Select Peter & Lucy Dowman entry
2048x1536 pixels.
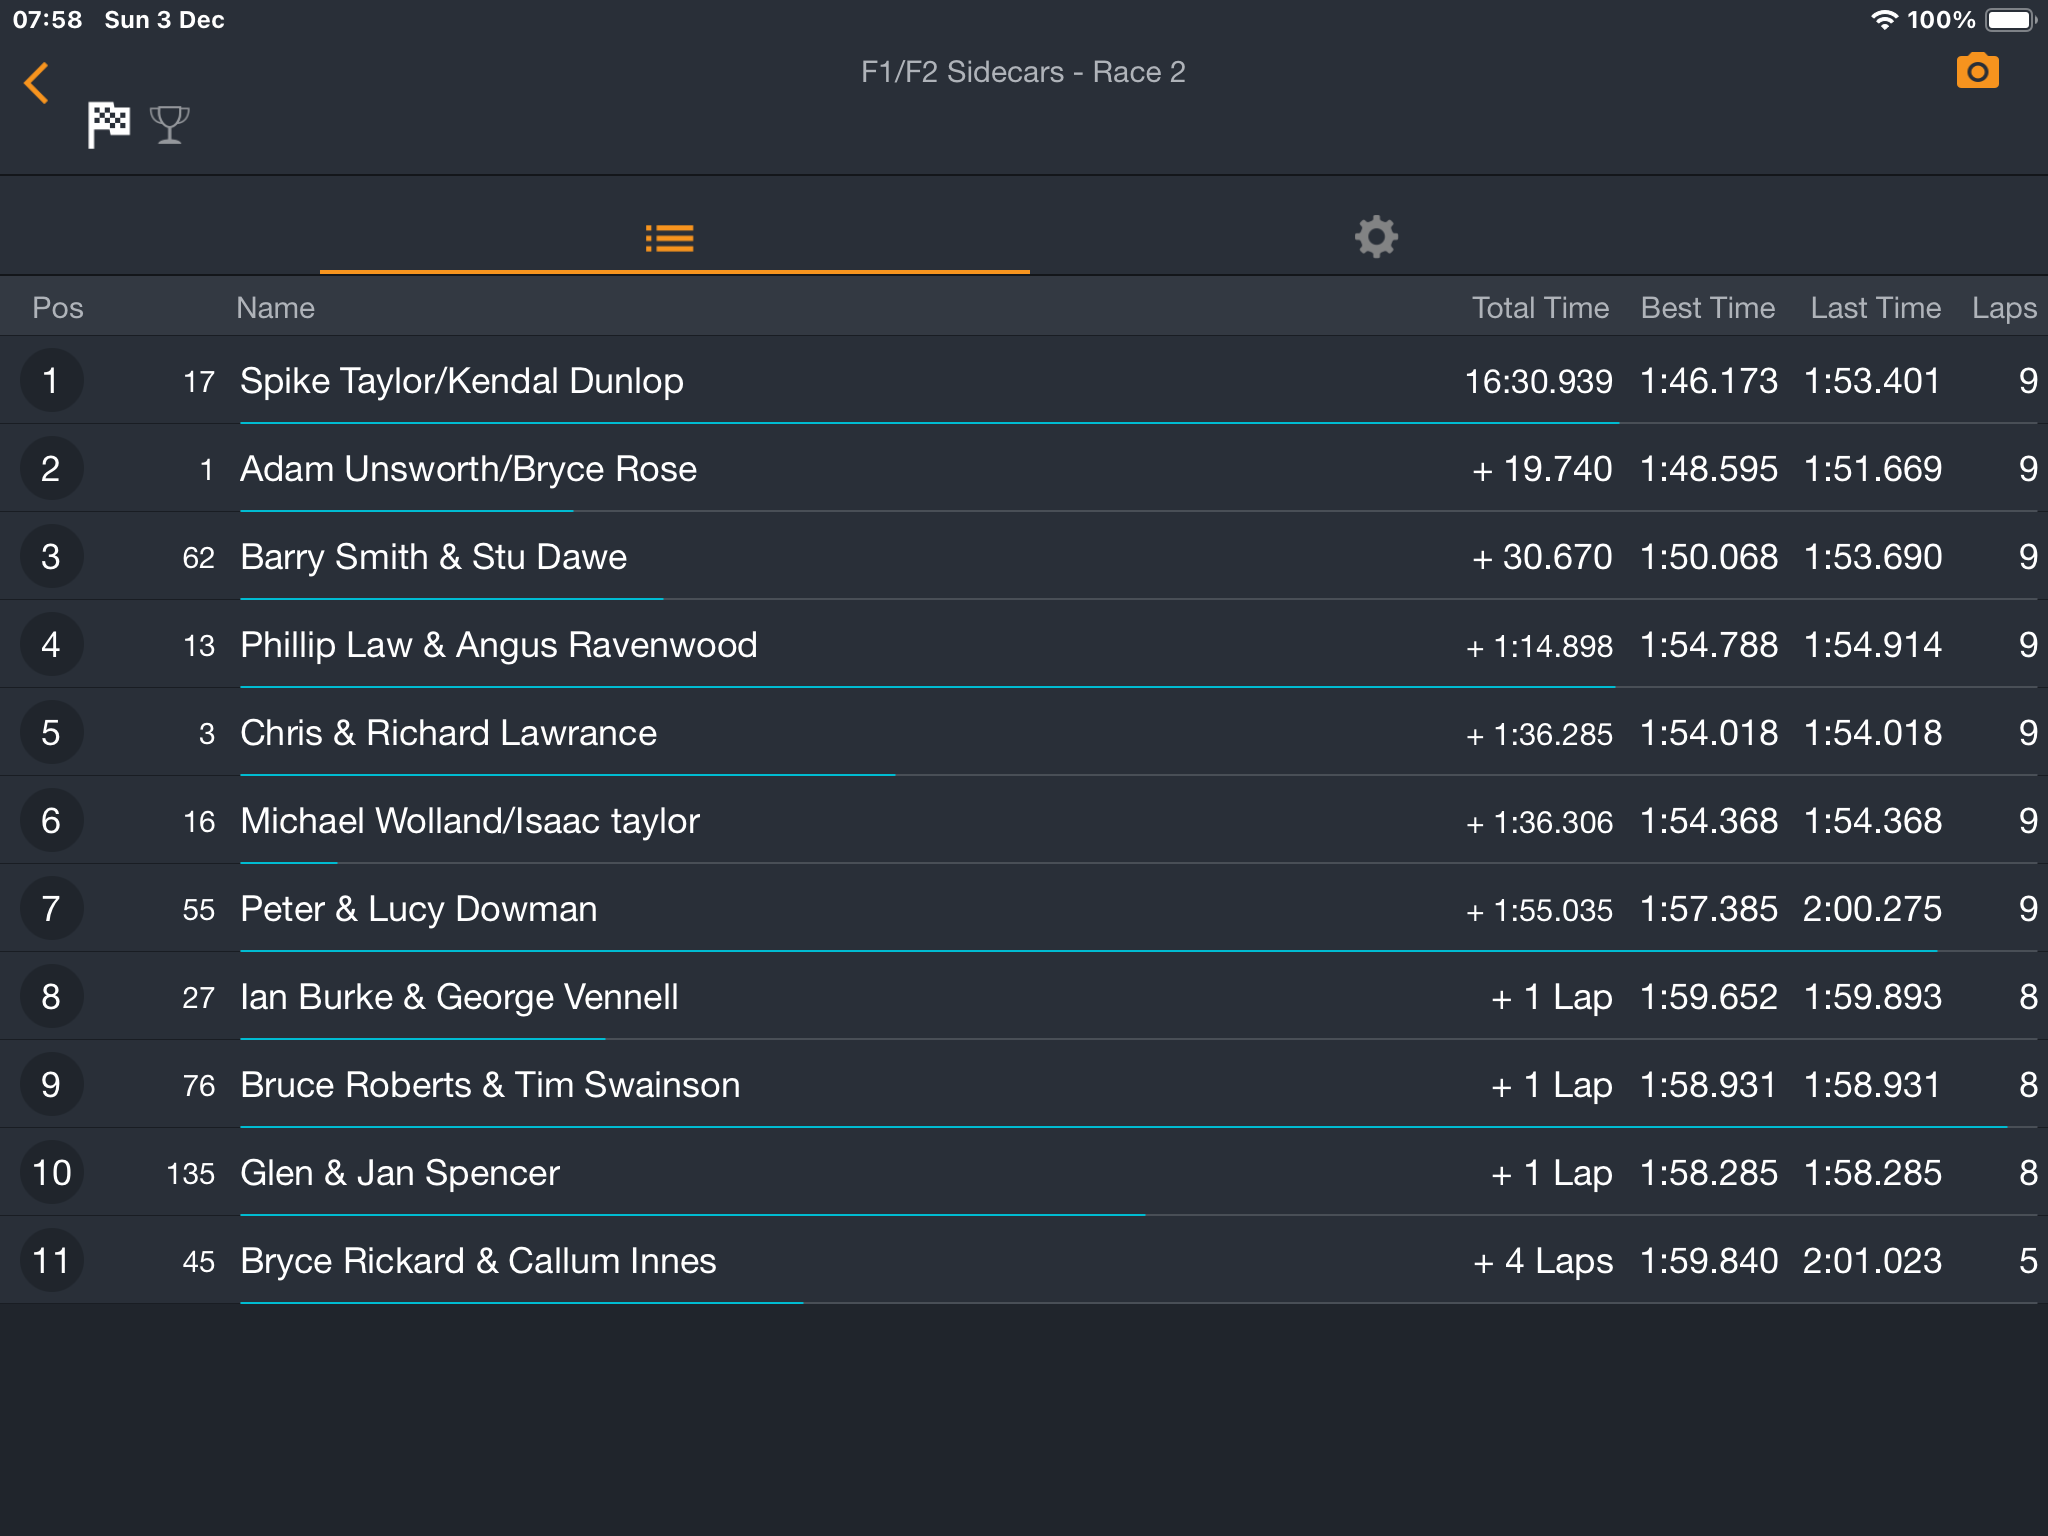[x=1024, y=908]
